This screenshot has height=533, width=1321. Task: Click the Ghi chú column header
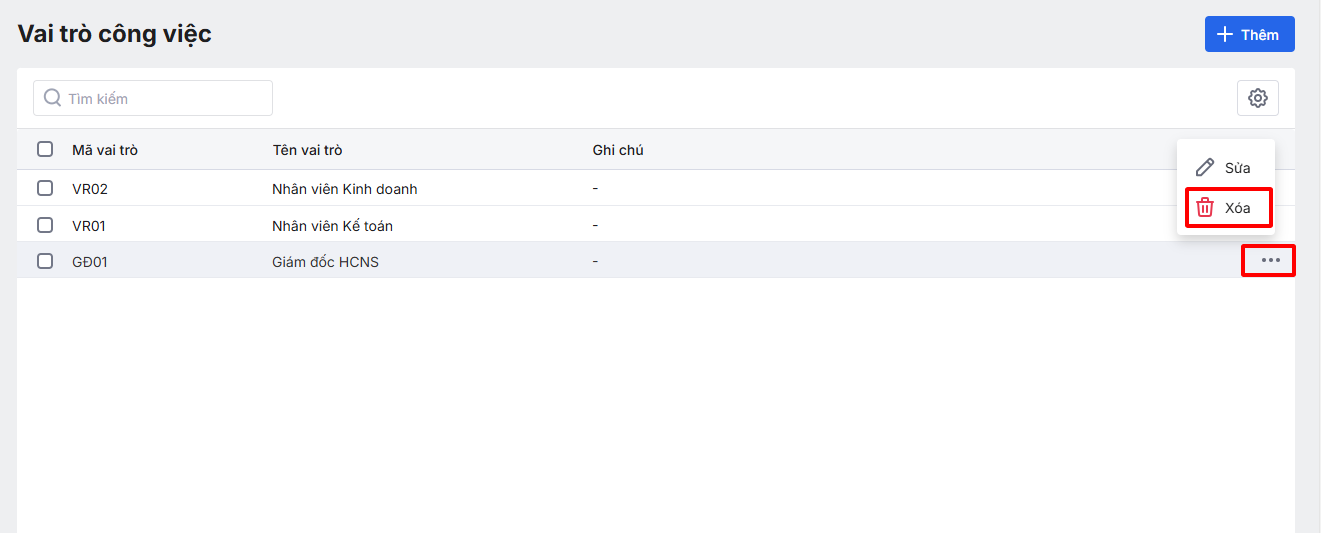click(618, 150)
